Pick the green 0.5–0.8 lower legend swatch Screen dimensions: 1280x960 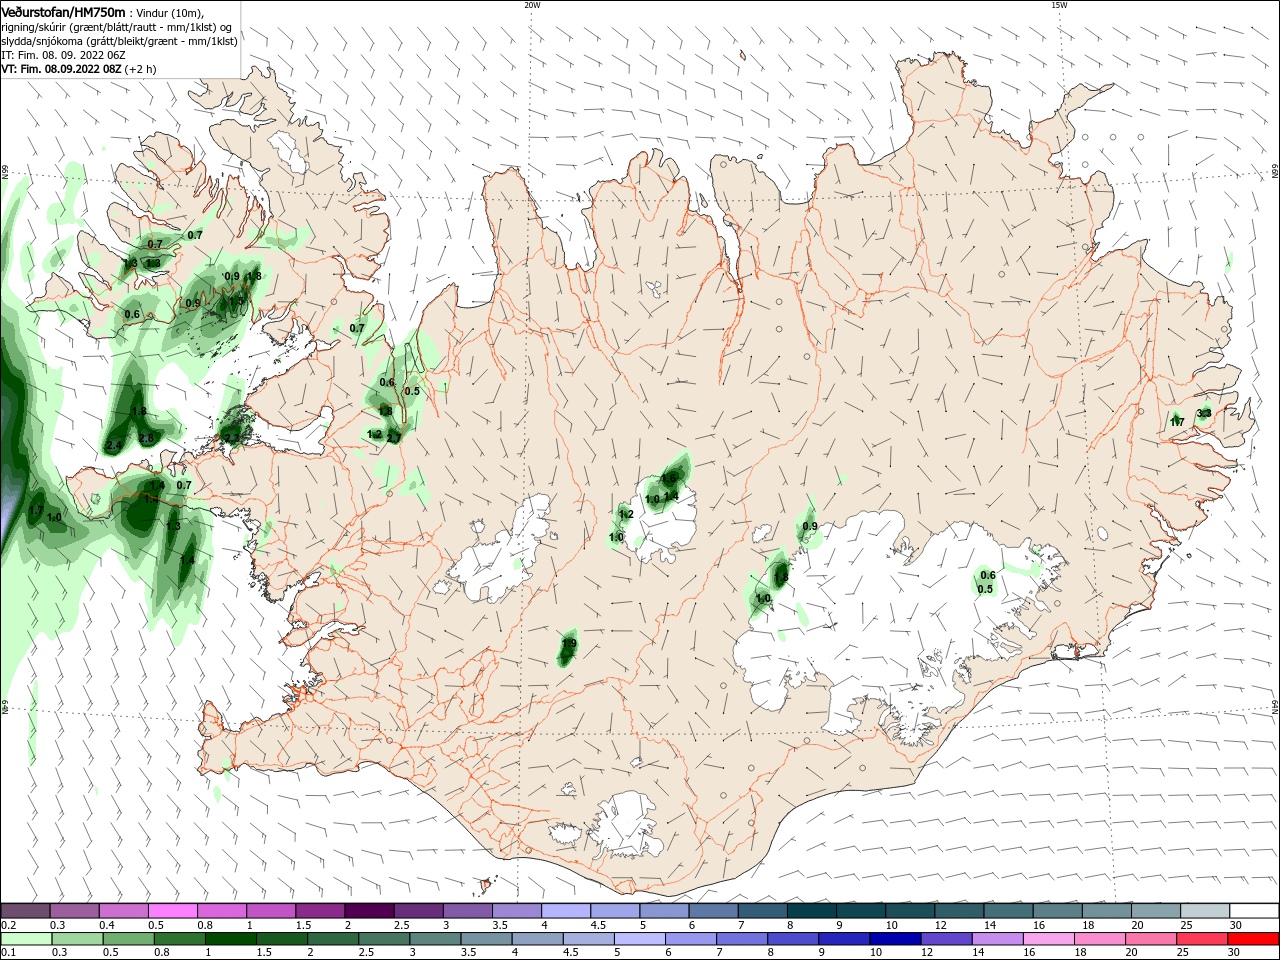pos(129,939)
